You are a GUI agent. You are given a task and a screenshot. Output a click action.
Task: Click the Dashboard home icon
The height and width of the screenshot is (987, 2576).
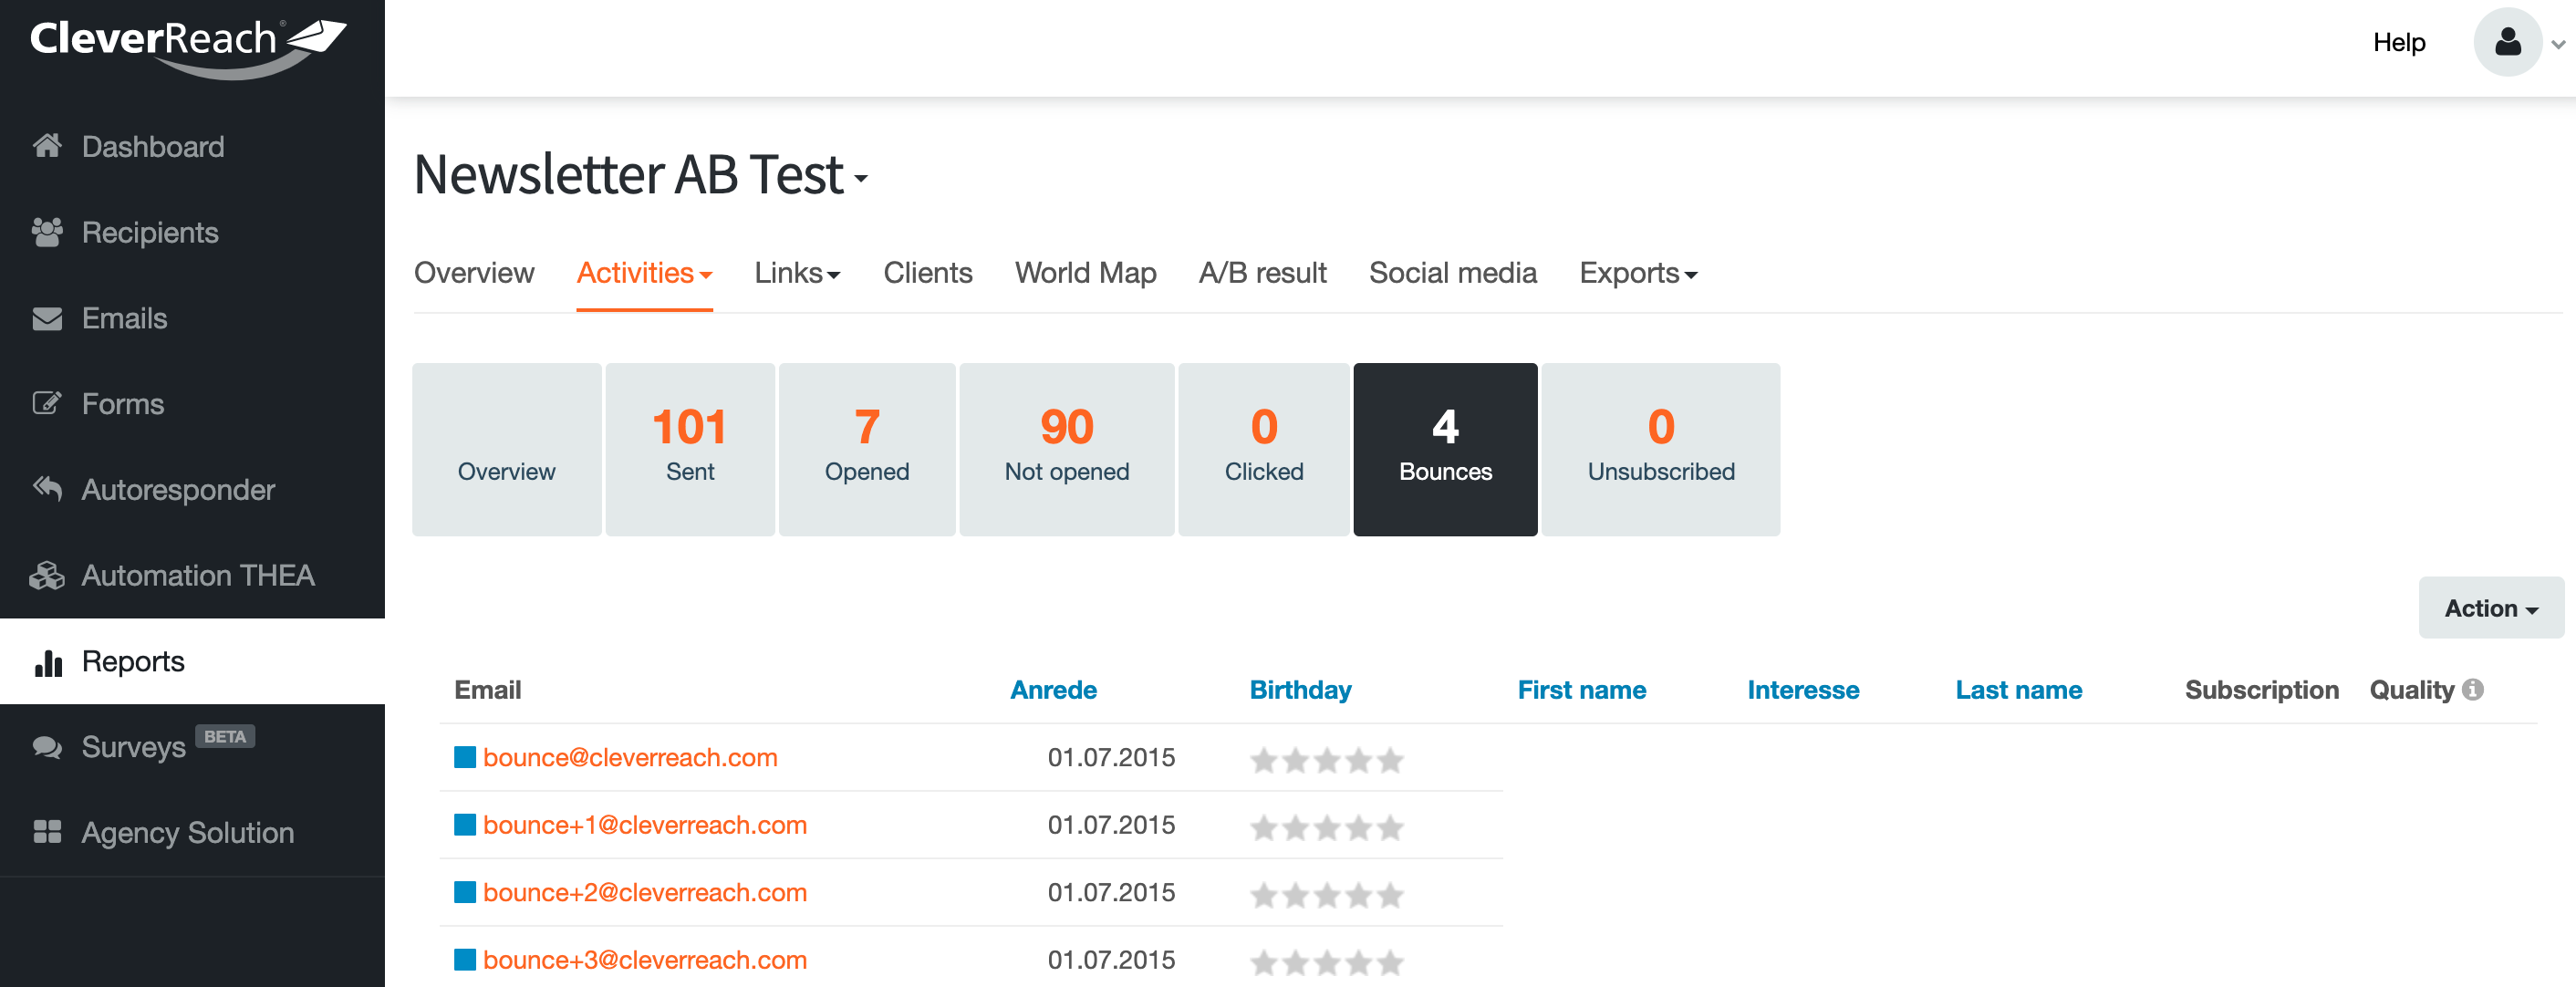tap(47, 146)
